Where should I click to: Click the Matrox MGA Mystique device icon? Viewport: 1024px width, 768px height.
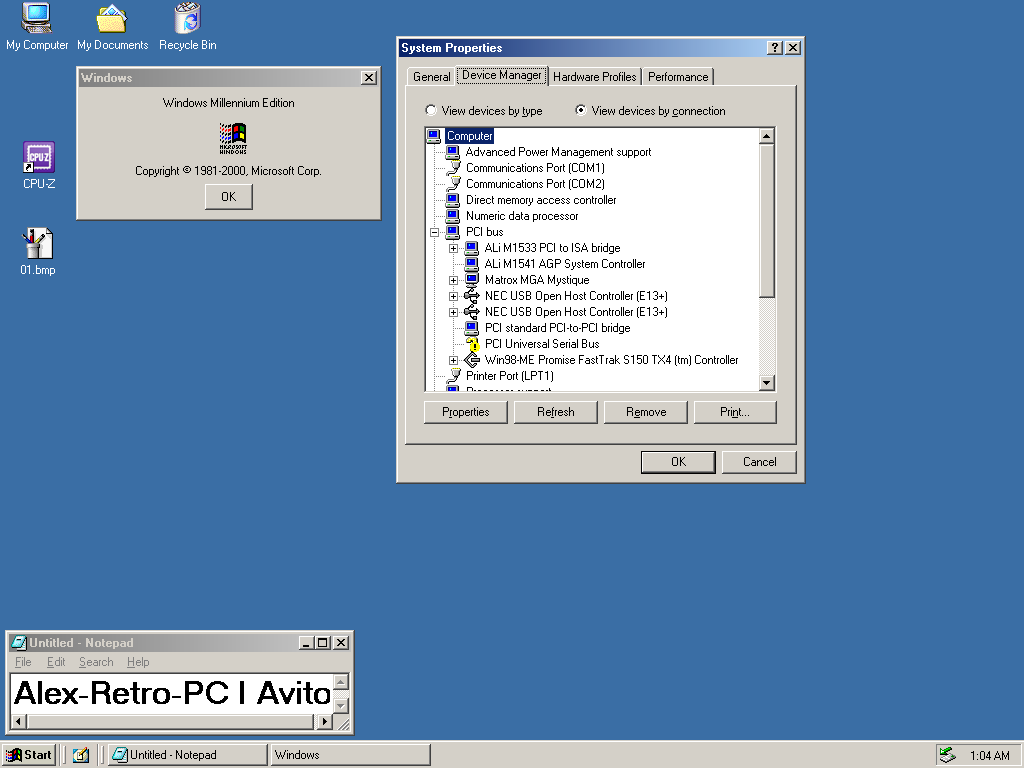click(x=472, y=280)
